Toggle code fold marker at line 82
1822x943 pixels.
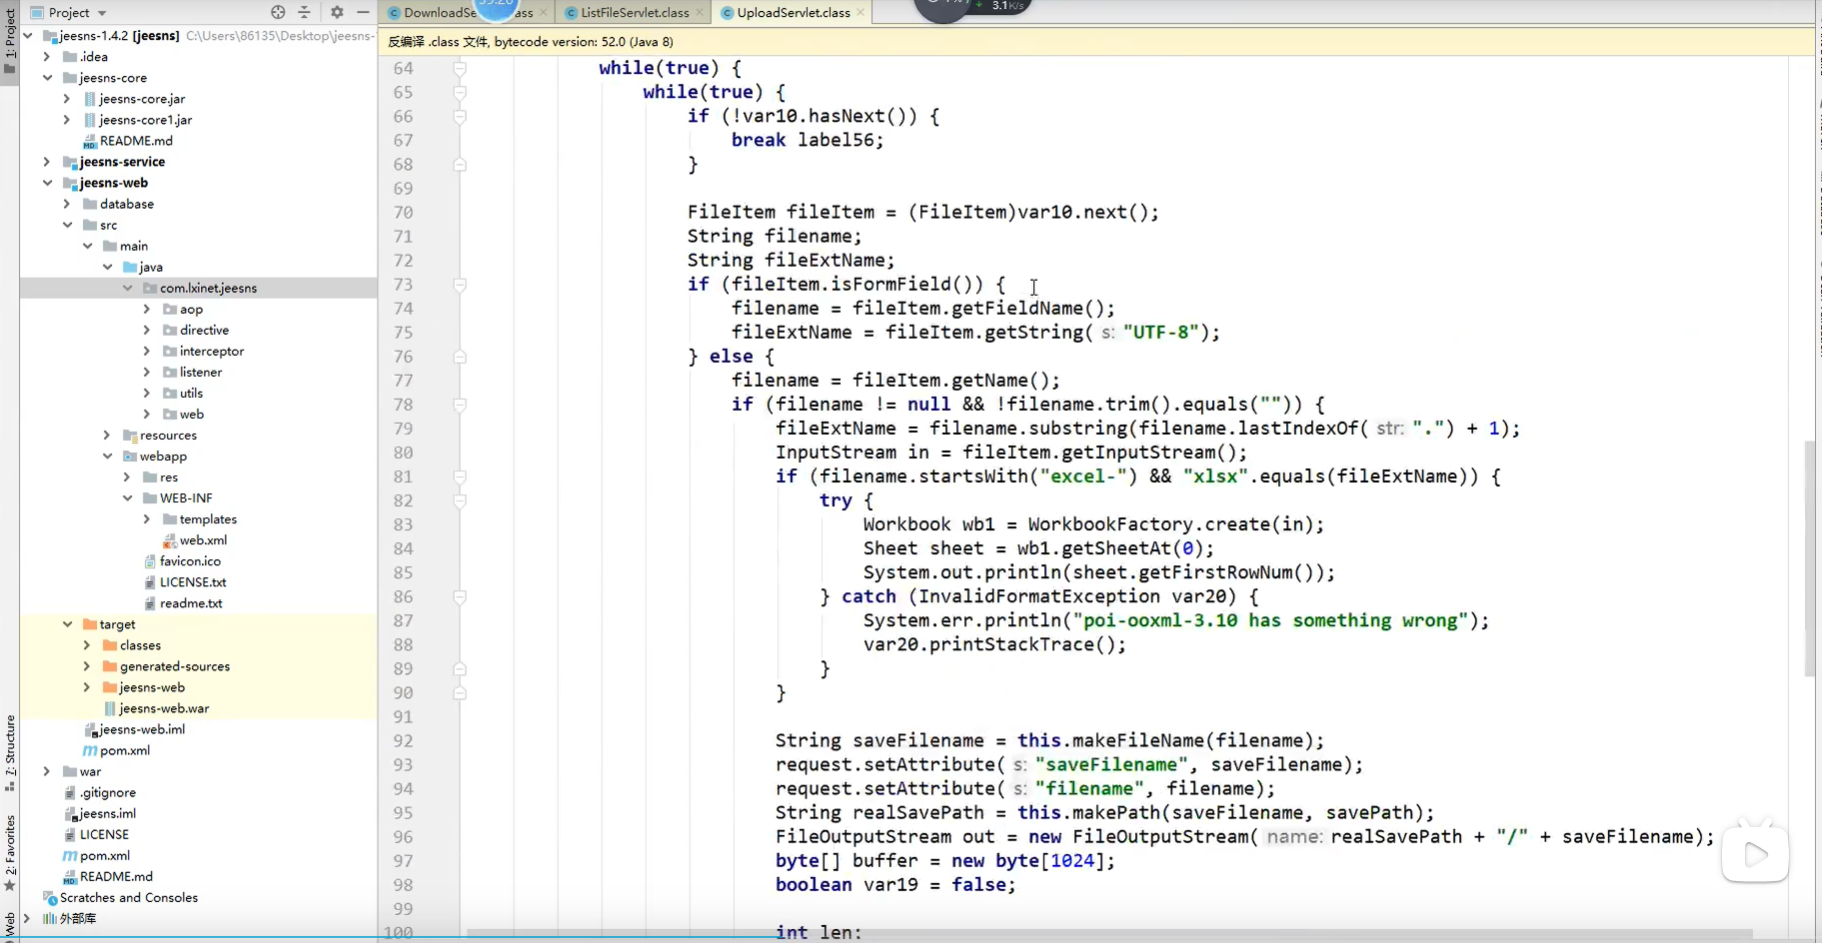(x=460, y=500)
